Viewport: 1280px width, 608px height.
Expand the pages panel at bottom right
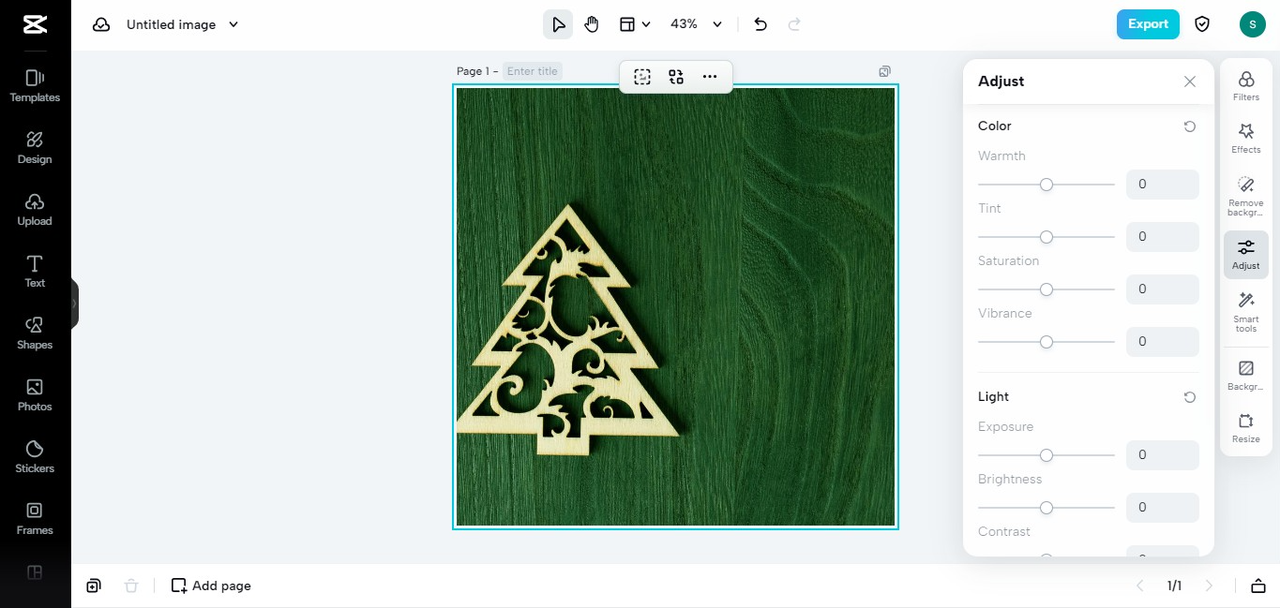pyautogui.click(x=1258, y=586)
